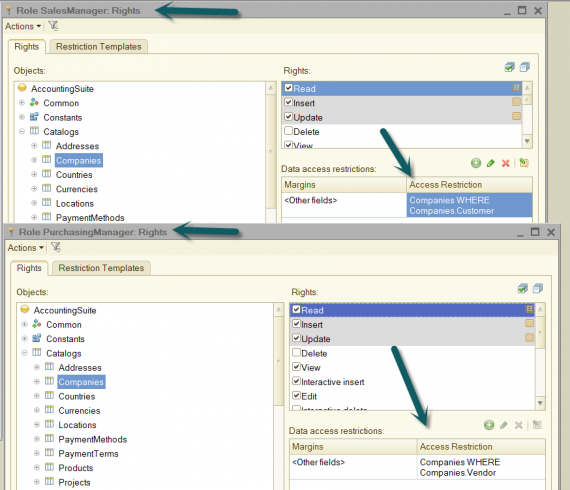Viewport: 570px width, 490px height.
Task: Click Constants icon in SalesManager objects tree
Action: 34,117
